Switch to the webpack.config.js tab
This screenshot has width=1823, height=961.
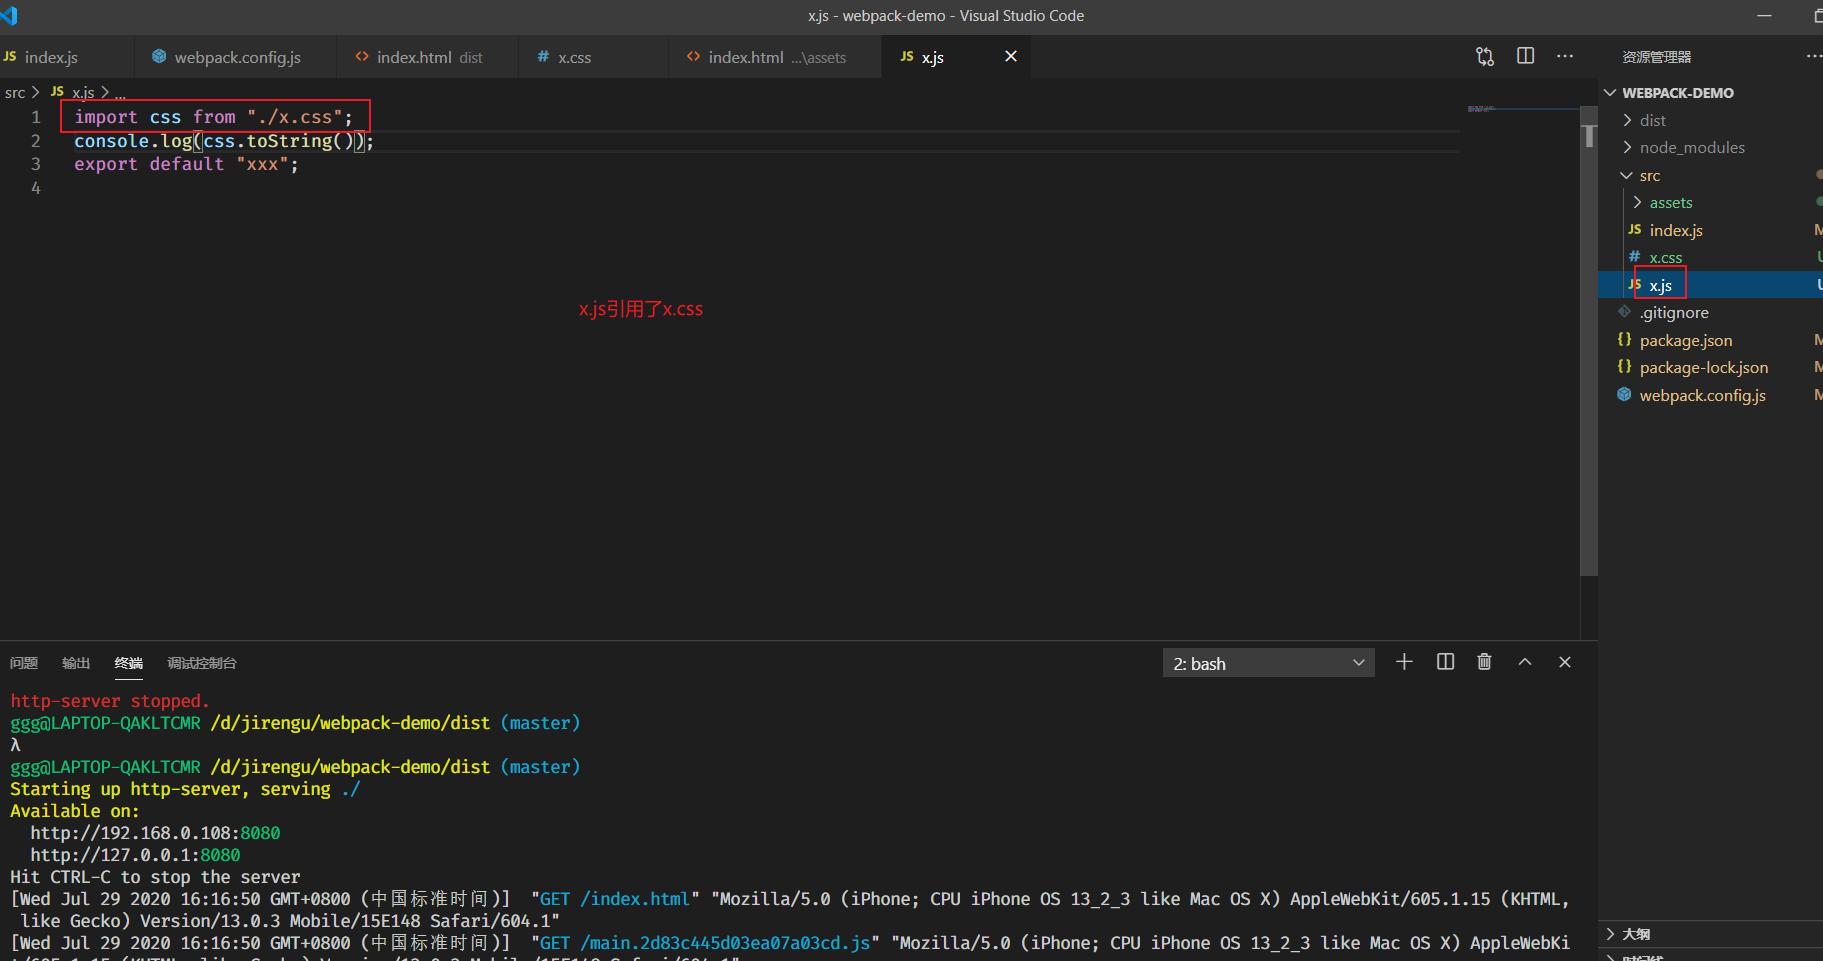(x=237, y=58)
